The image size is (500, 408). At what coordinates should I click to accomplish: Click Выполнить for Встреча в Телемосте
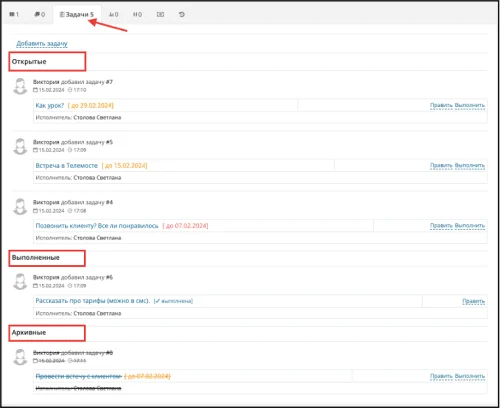point(470,165)
